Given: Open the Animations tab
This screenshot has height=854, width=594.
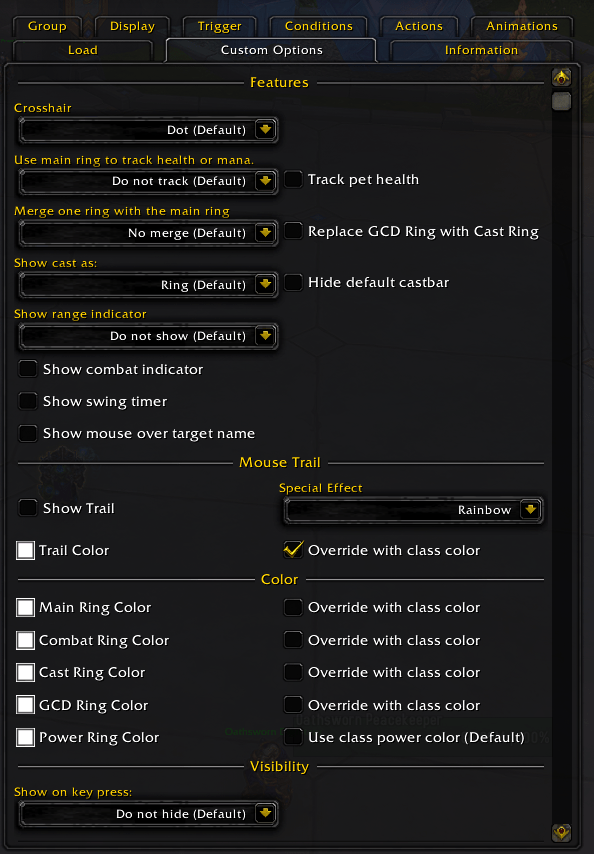Looking at the screenshot, I should tap(522, 26).
